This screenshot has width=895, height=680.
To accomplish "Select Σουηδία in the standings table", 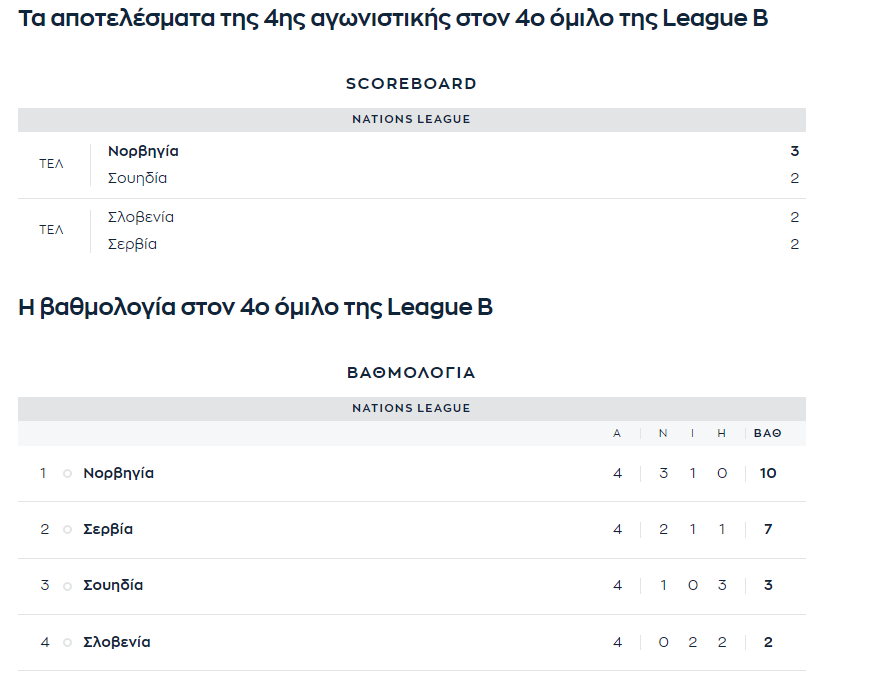I will [113, 585].
